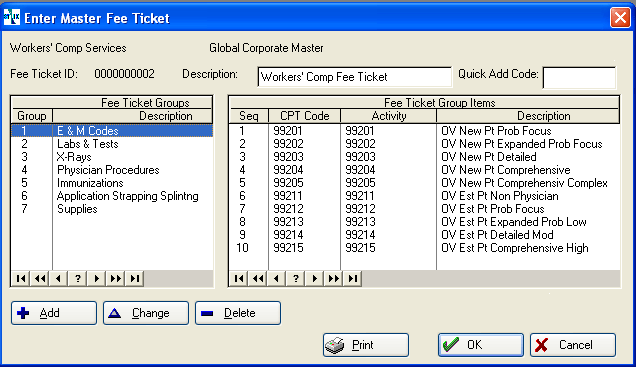Jump to last record in Fee Ticket Groups
This screenshot has width=636, height=367.
point(135,279)
